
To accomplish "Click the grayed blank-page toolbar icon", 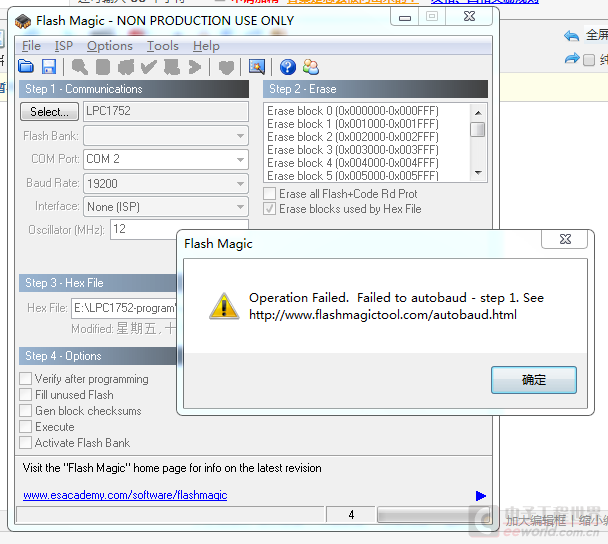I will (x=103, y=67).
